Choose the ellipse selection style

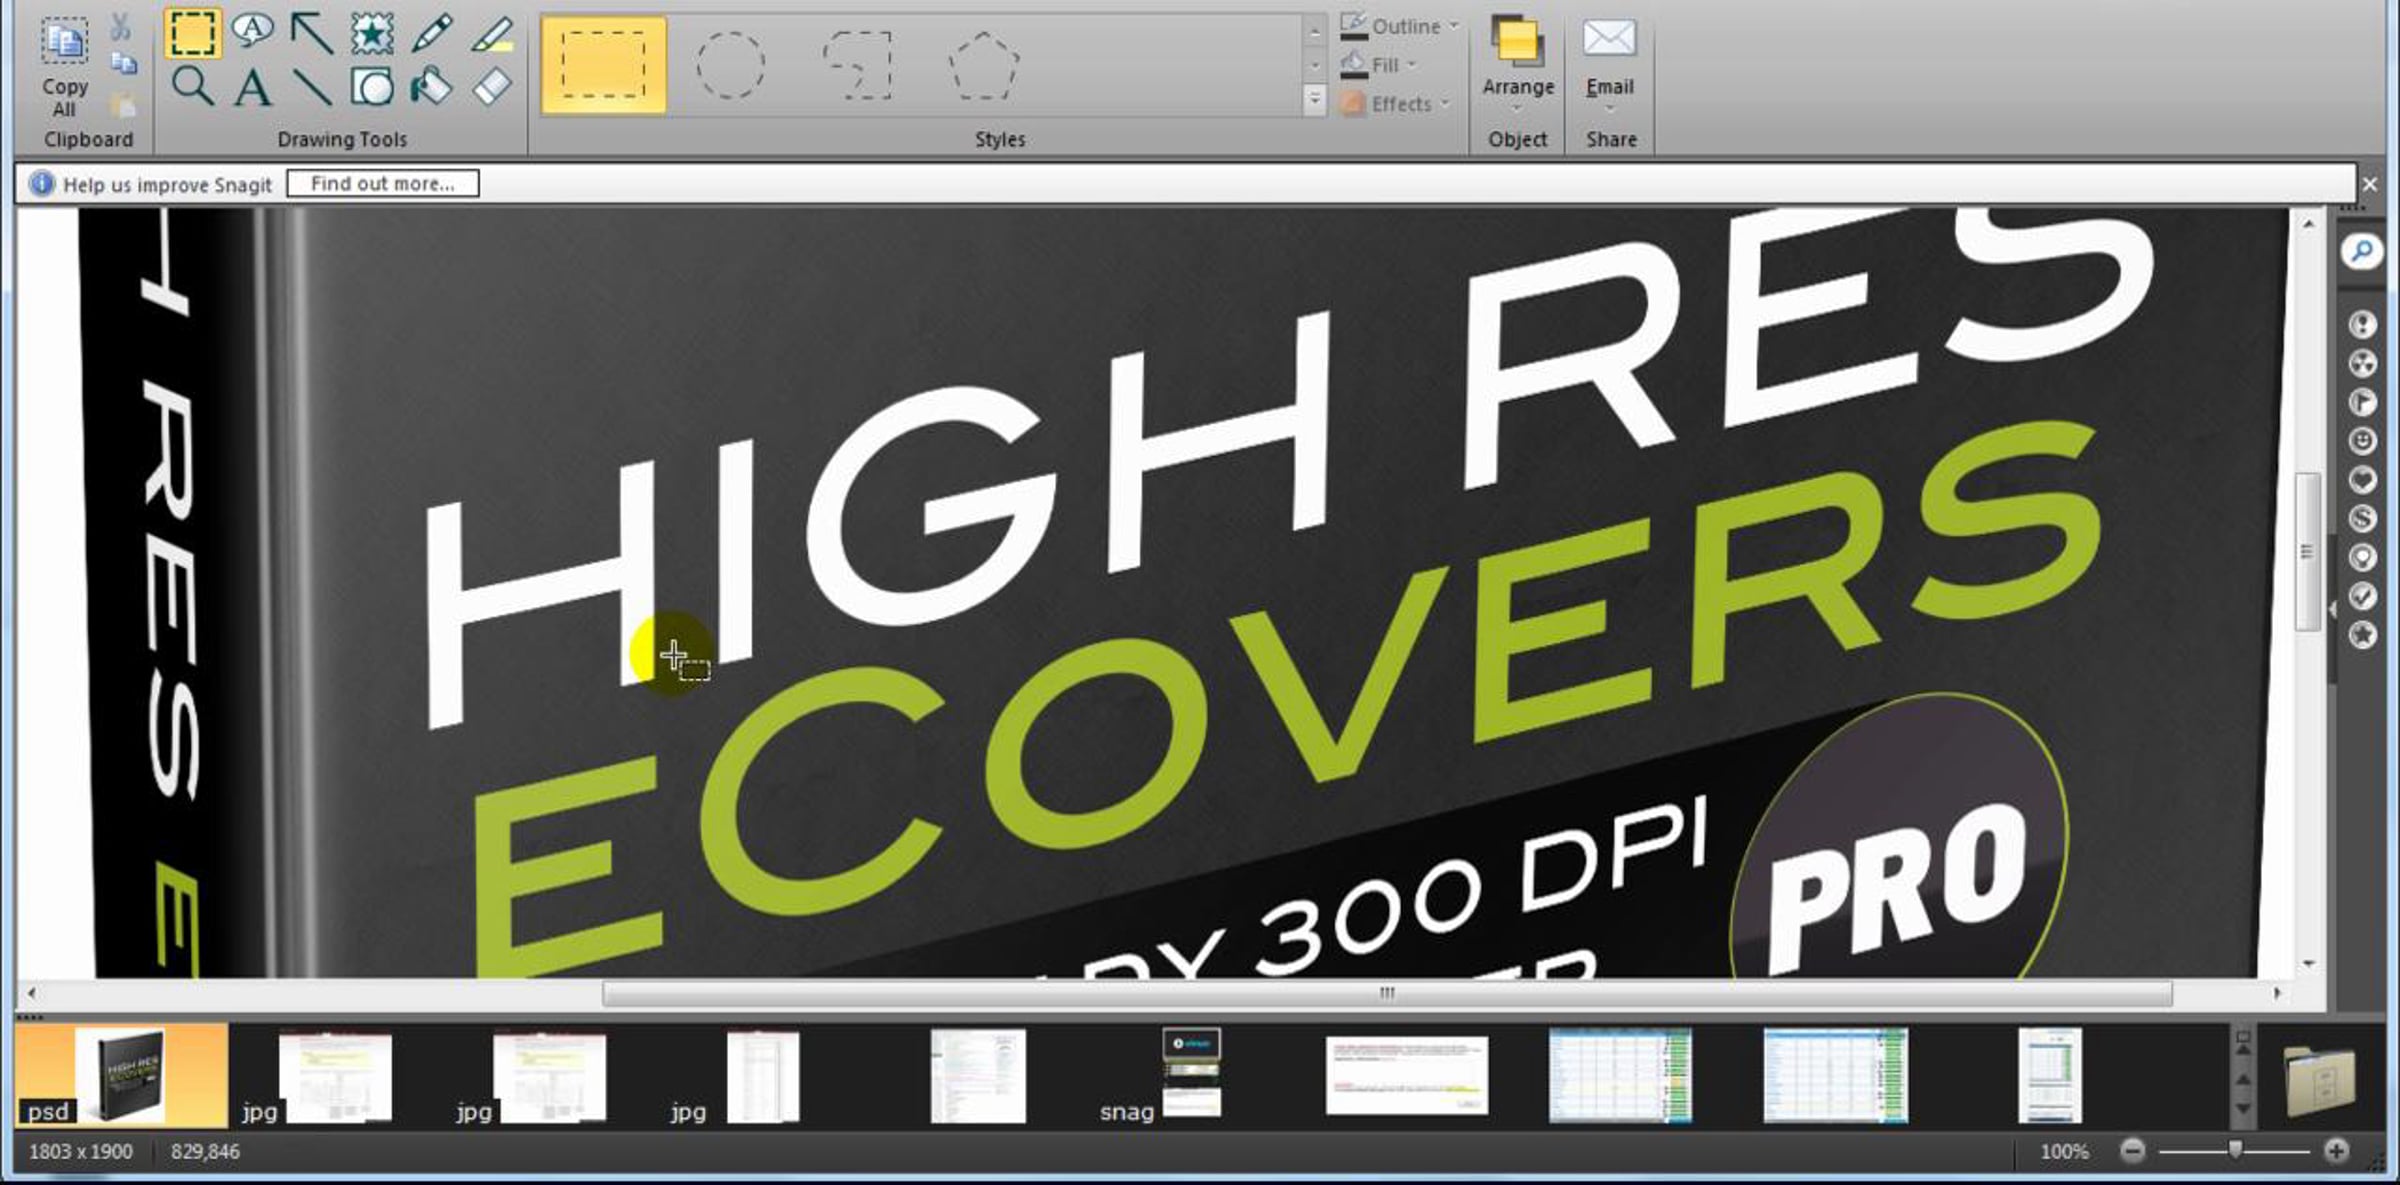click(x=730, y=65)
